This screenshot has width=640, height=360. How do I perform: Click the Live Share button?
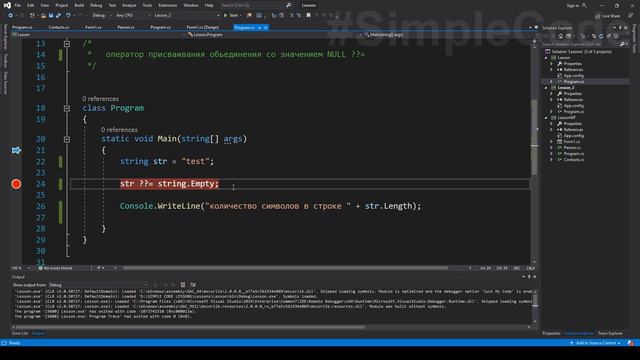[x=607, y=16]
